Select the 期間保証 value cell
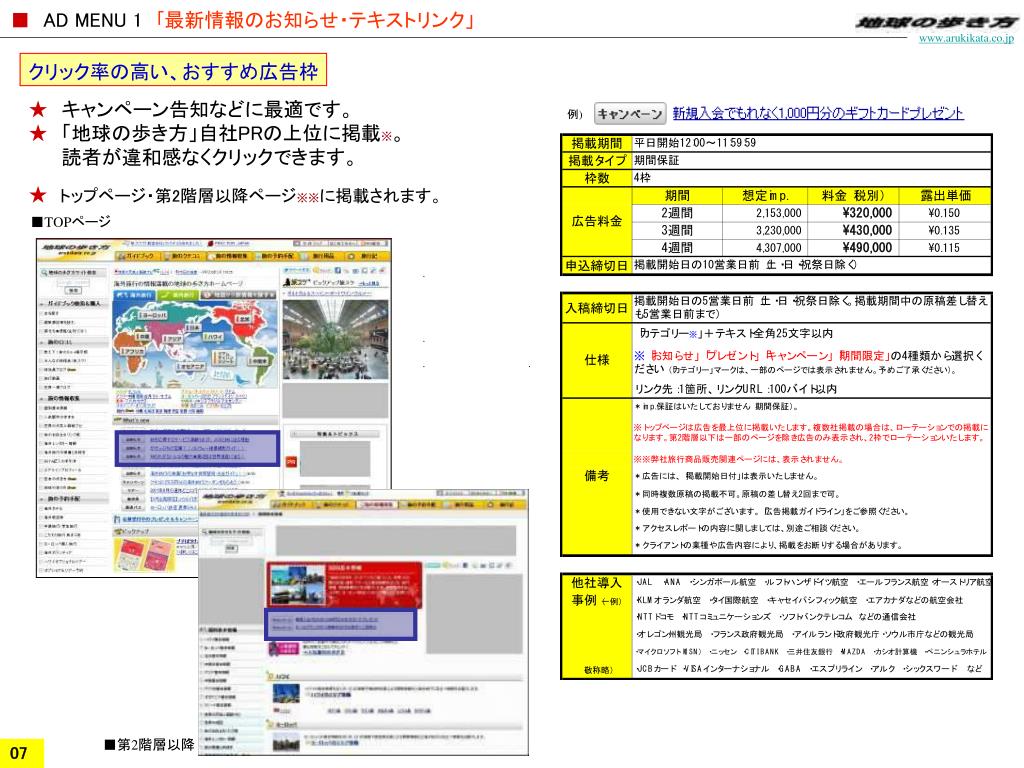 pos(812,161)
